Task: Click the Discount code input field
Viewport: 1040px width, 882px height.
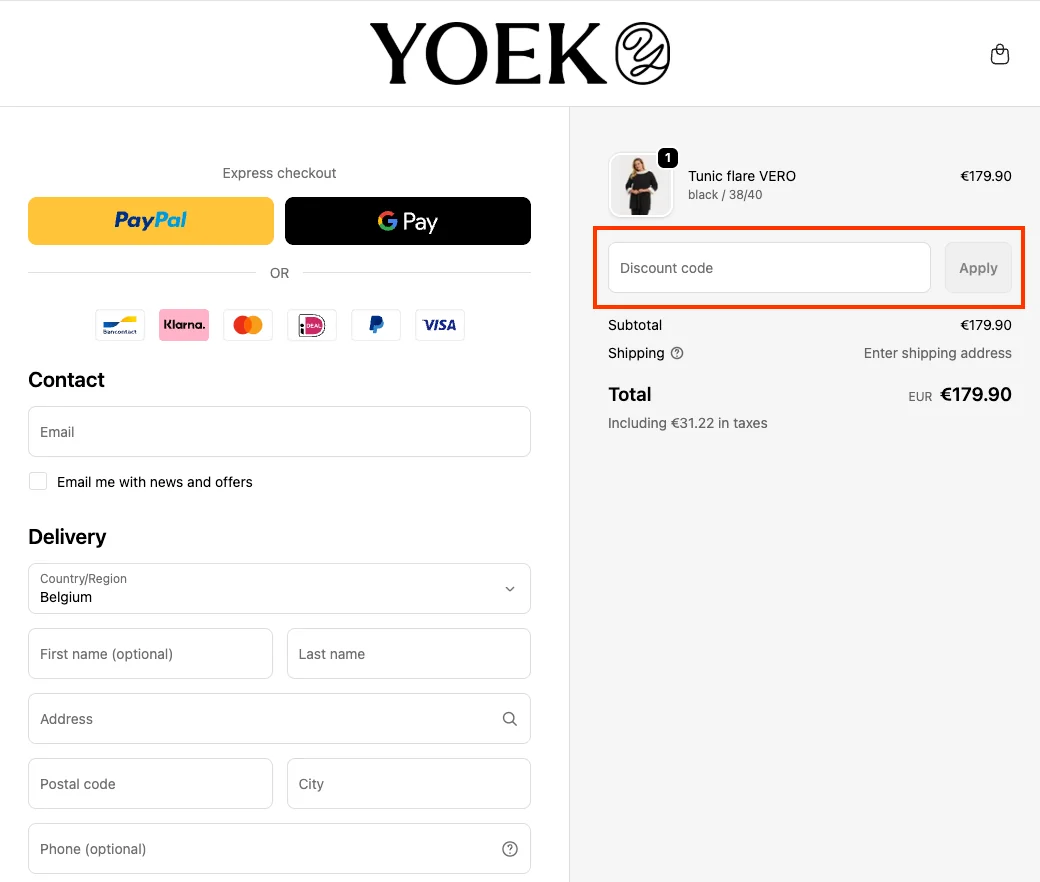Action: [x=768, y=267]
